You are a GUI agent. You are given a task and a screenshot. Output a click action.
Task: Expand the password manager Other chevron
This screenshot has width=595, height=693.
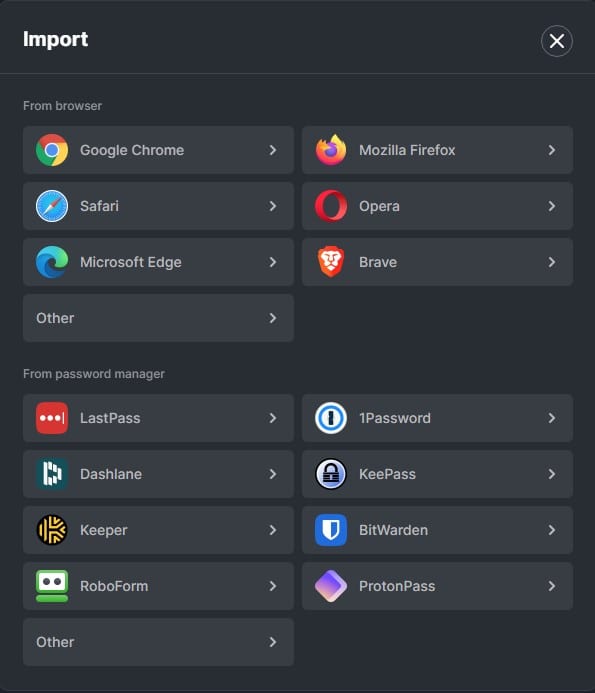pos(273,642)
